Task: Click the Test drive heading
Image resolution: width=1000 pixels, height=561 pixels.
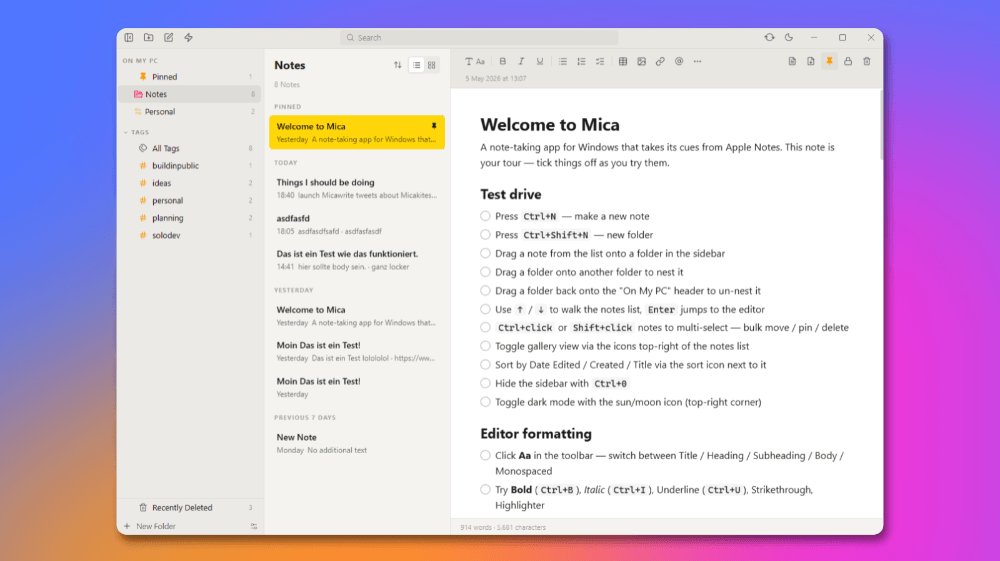Action: pyautogui.click(x=511, y=194)
